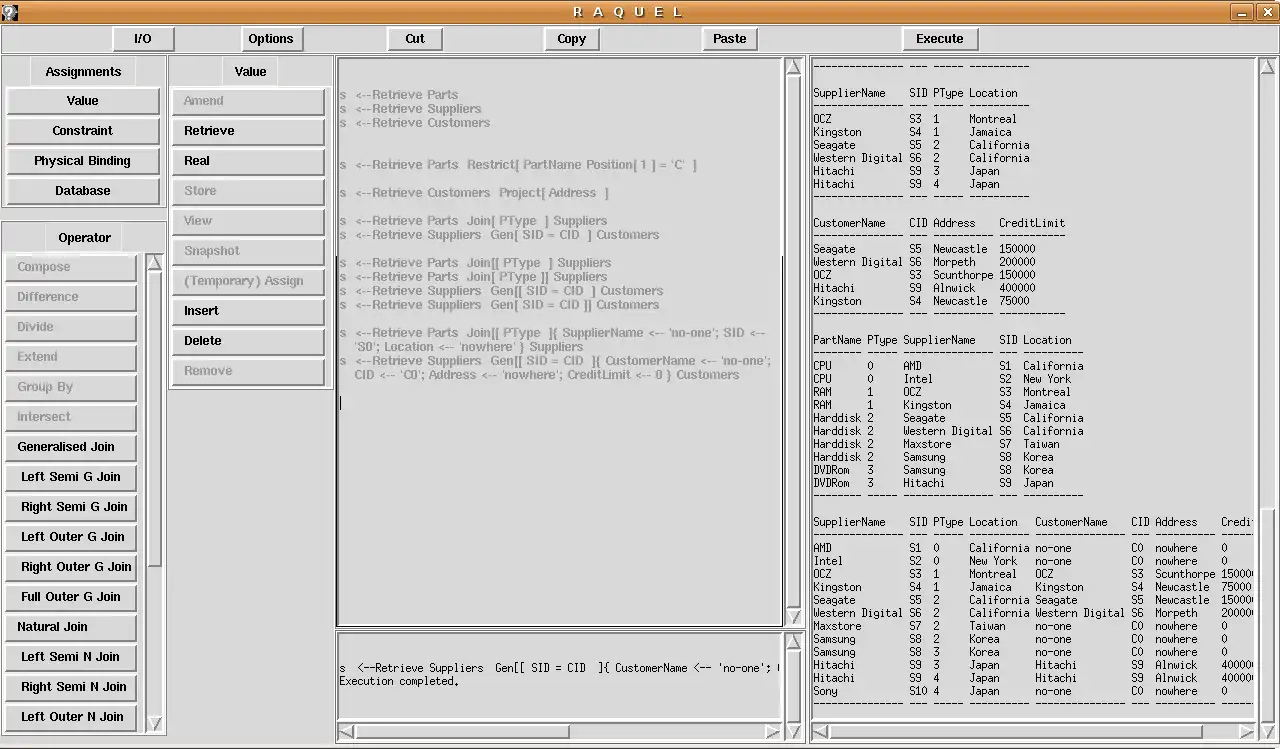Click the disabled Amend button
Viewport: 1280px width, 749px height.
click(x=248, y=101)
